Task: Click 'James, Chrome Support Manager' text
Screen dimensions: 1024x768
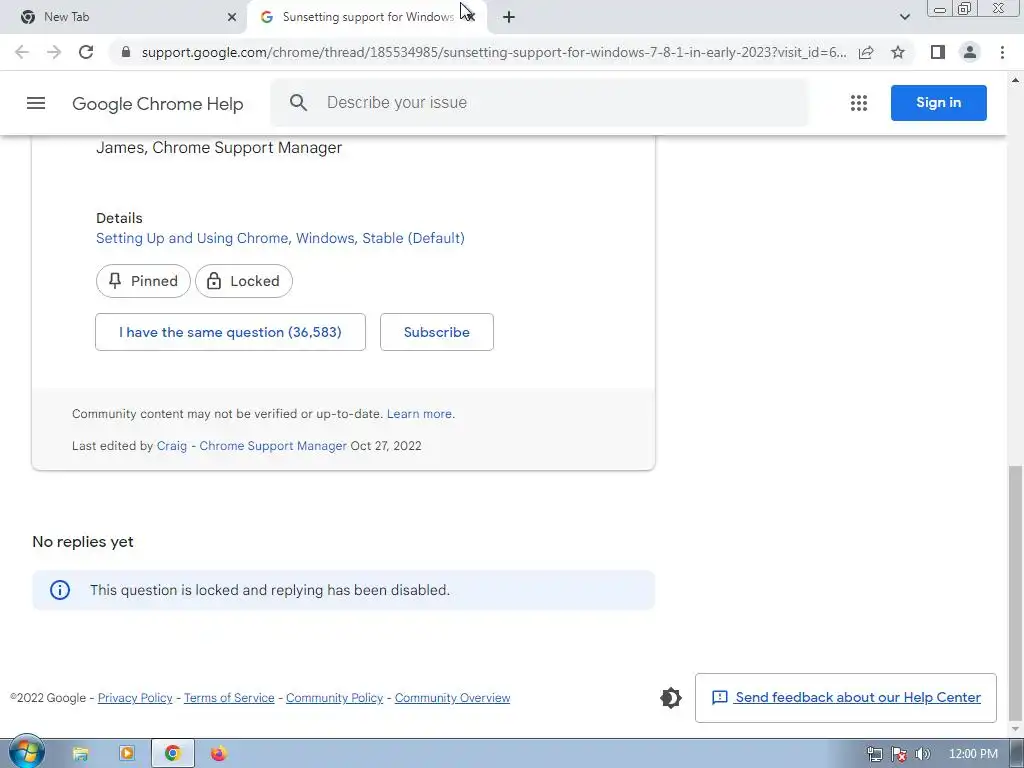Action: pyautogui.click(x=219, y=148)
